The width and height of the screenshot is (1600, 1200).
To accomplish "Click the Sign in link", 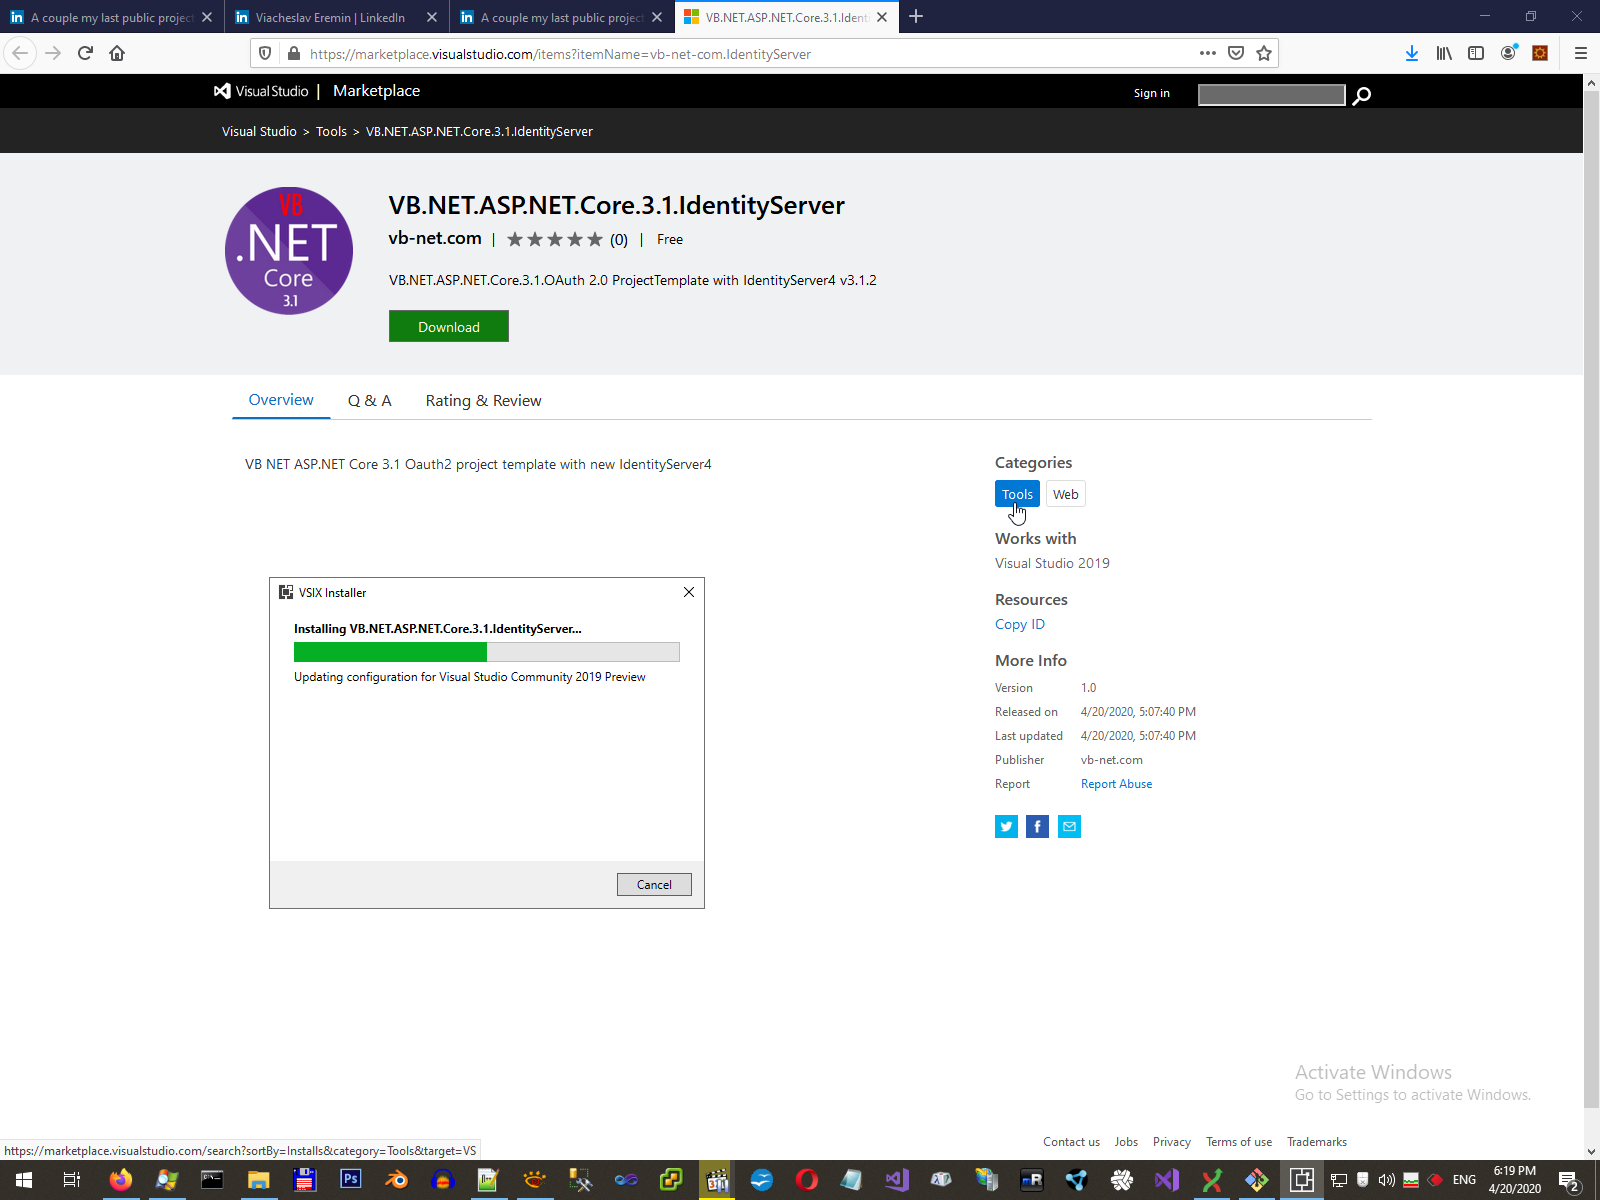I will coord(1152,93).
